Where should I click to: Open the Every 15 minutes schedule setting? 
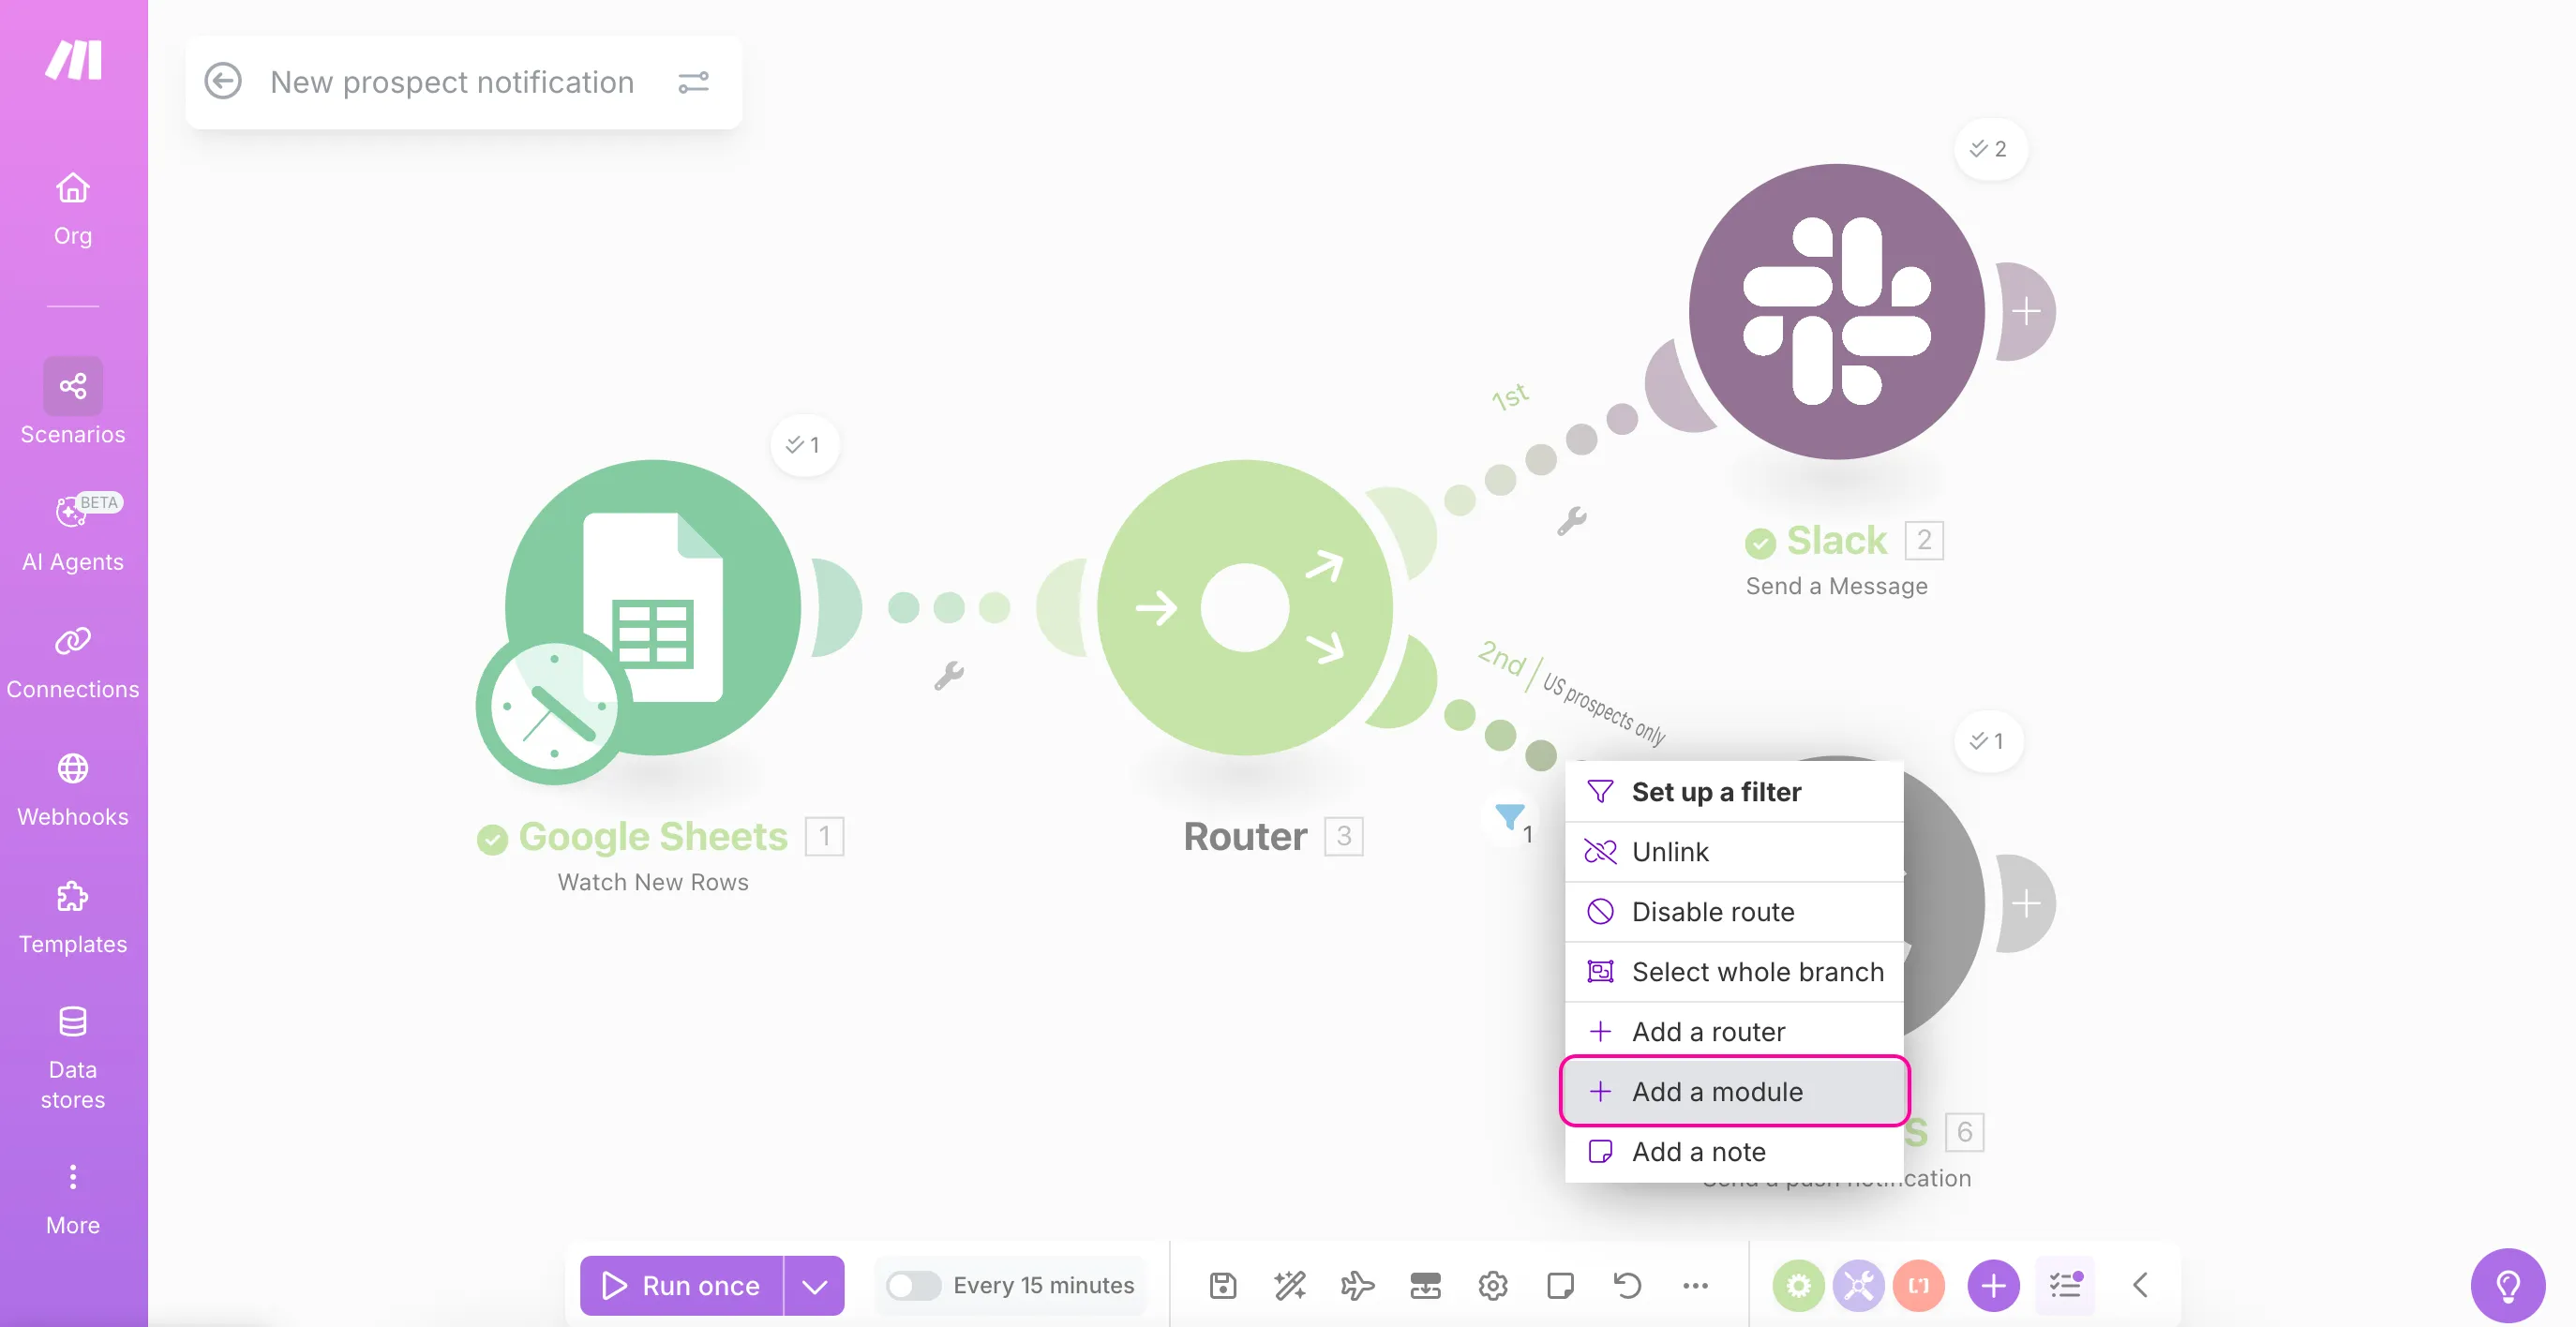click(1044, 1286)
